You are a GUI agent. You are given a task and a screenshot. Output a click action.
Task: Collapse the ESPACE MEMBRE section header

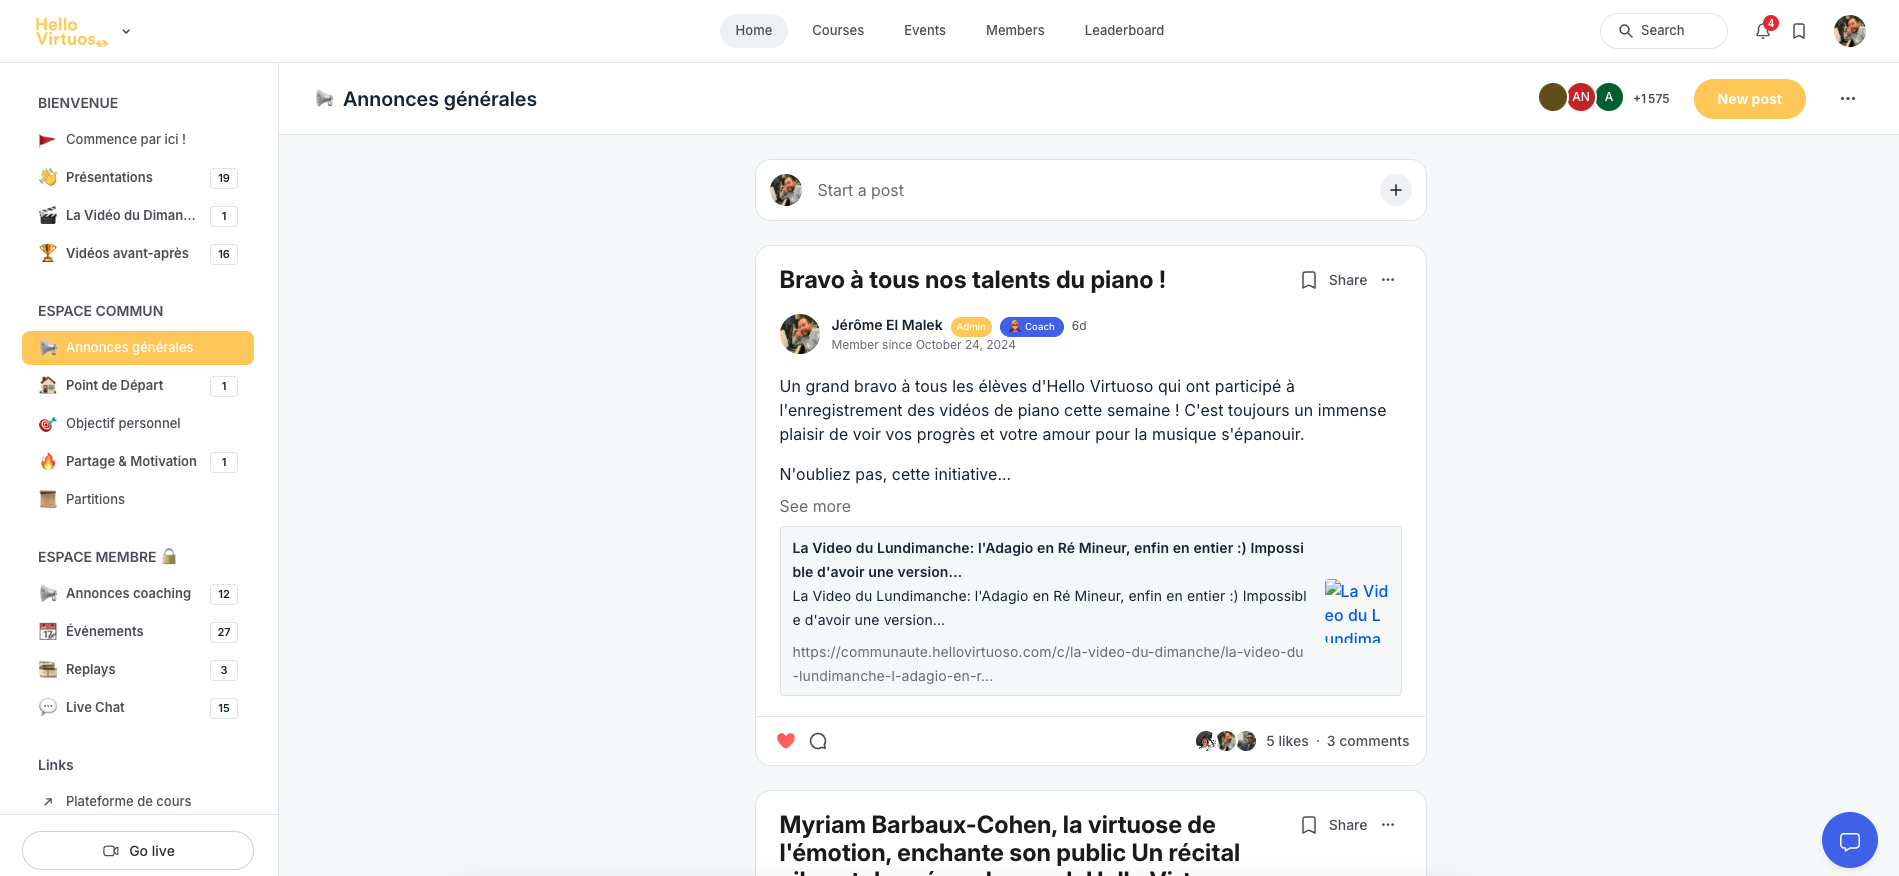tap(107, 557)
